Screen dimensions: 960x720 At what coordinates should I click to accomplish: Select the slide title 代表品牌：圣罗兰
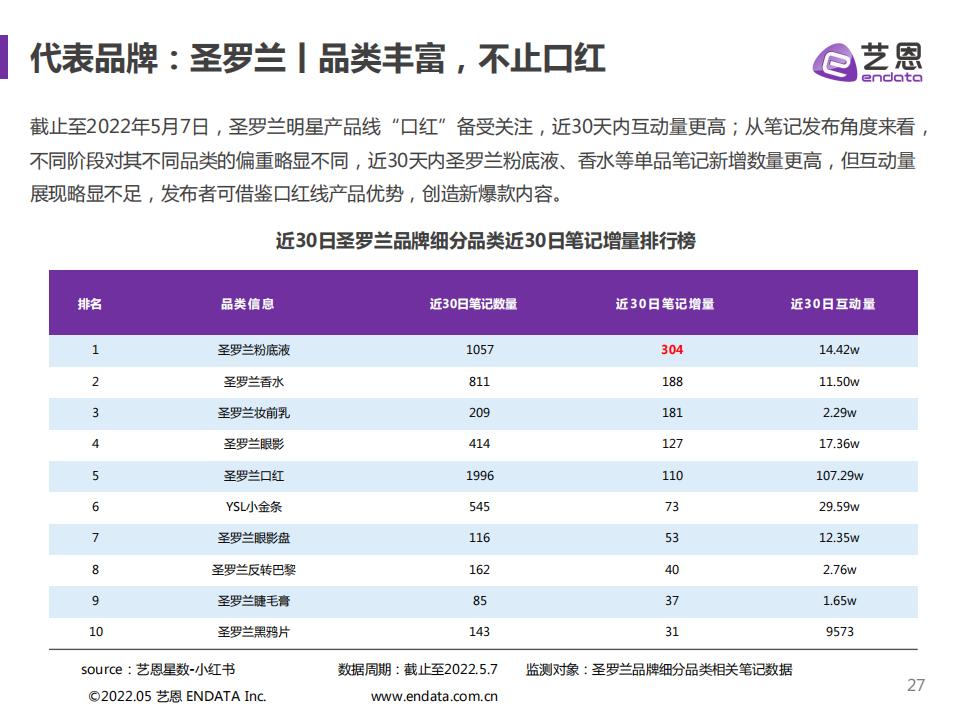(x=157, y=59)
